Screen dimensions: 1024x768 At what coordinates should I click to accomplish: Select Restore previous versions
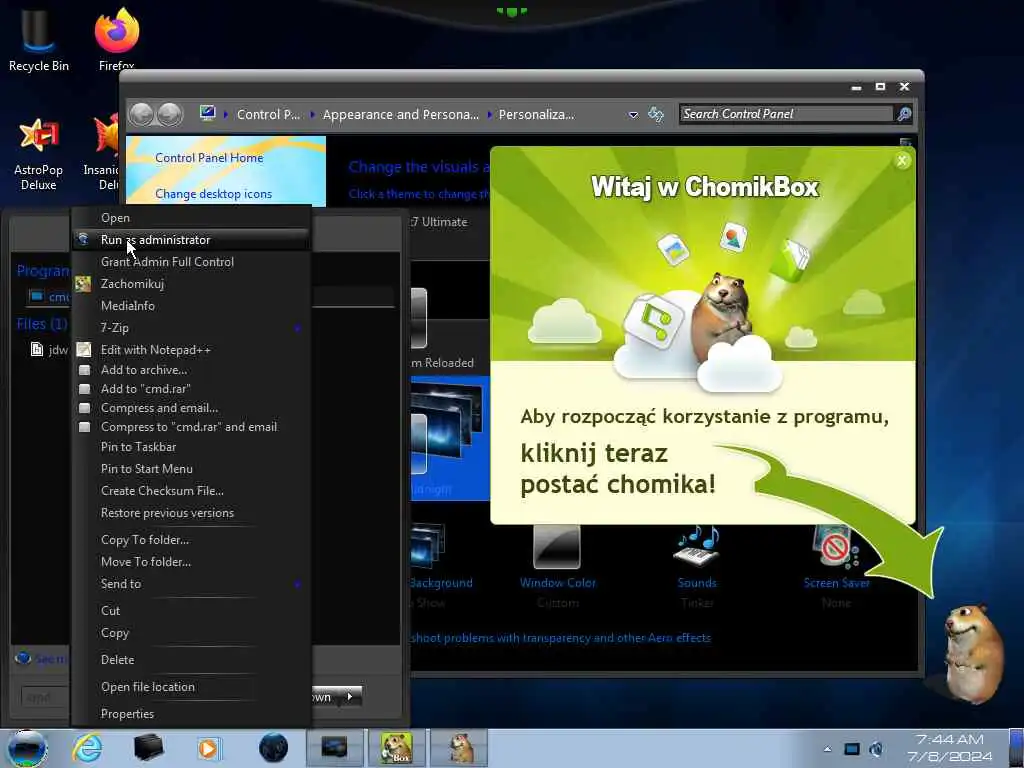[x=191, y=513]
